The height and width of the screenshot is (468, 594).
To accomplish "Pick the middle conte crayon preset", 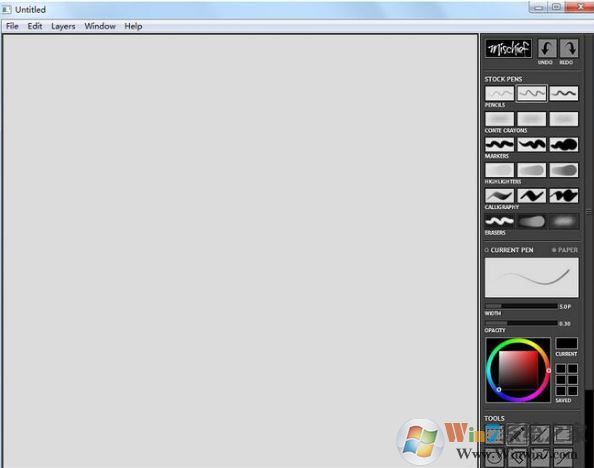I will pos(531,119).
